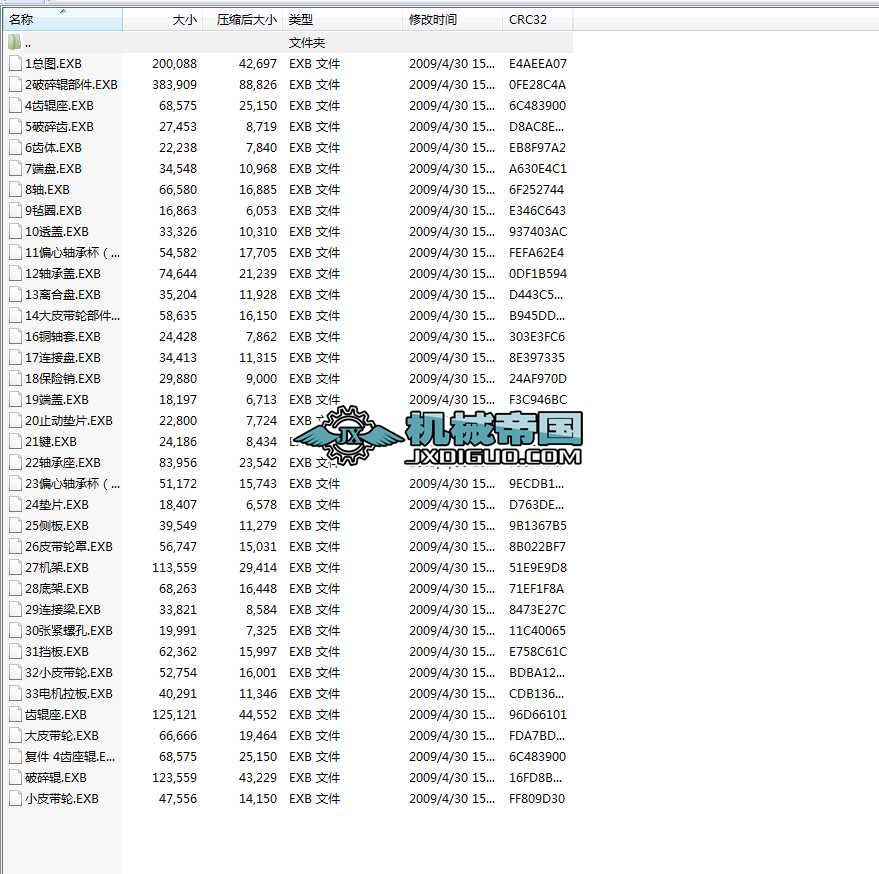
Task: Sort by the 修改时间 column header
Action: point(453,20)
